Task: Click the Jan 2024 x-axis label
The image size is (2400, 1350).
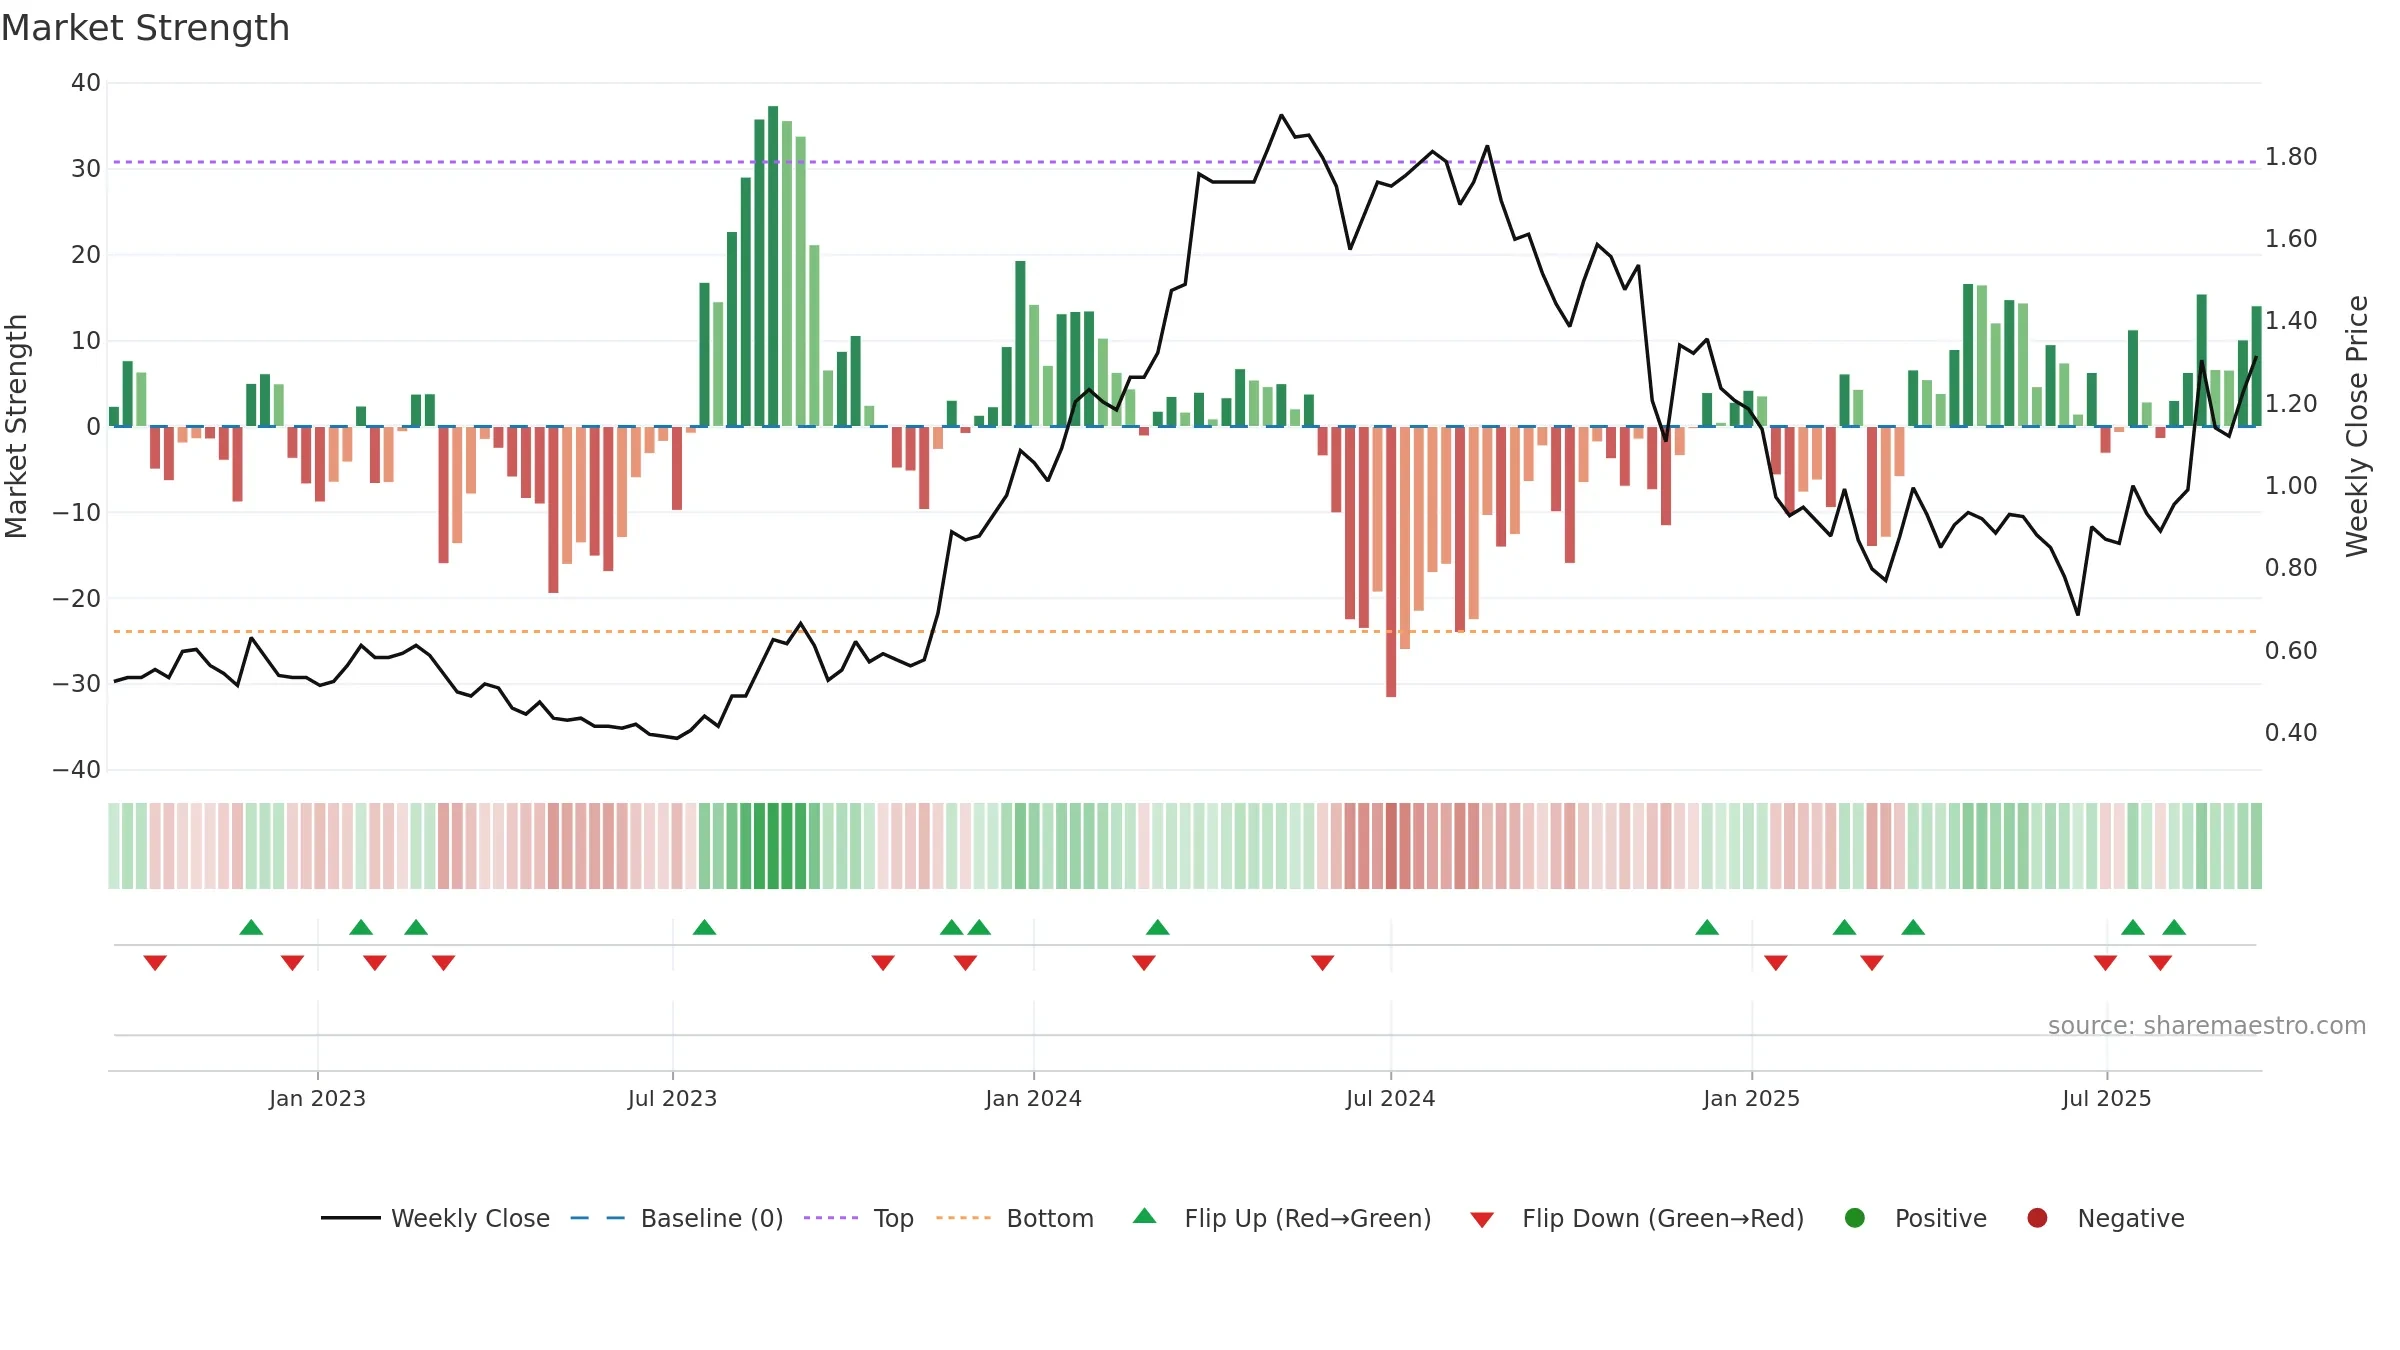Action: pos(1033,1098)
